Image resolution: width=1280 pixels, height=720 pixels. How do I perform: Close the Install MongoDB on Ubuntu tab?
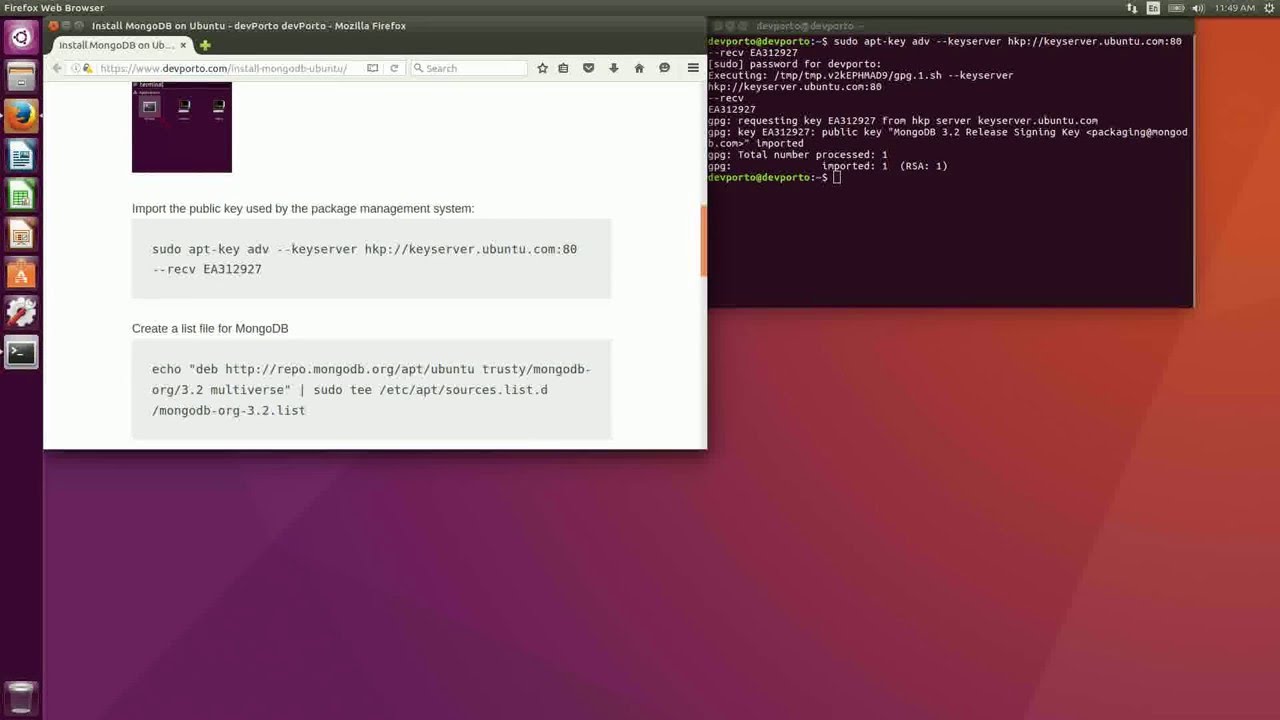pyautogui.click(x=183, y=45)
